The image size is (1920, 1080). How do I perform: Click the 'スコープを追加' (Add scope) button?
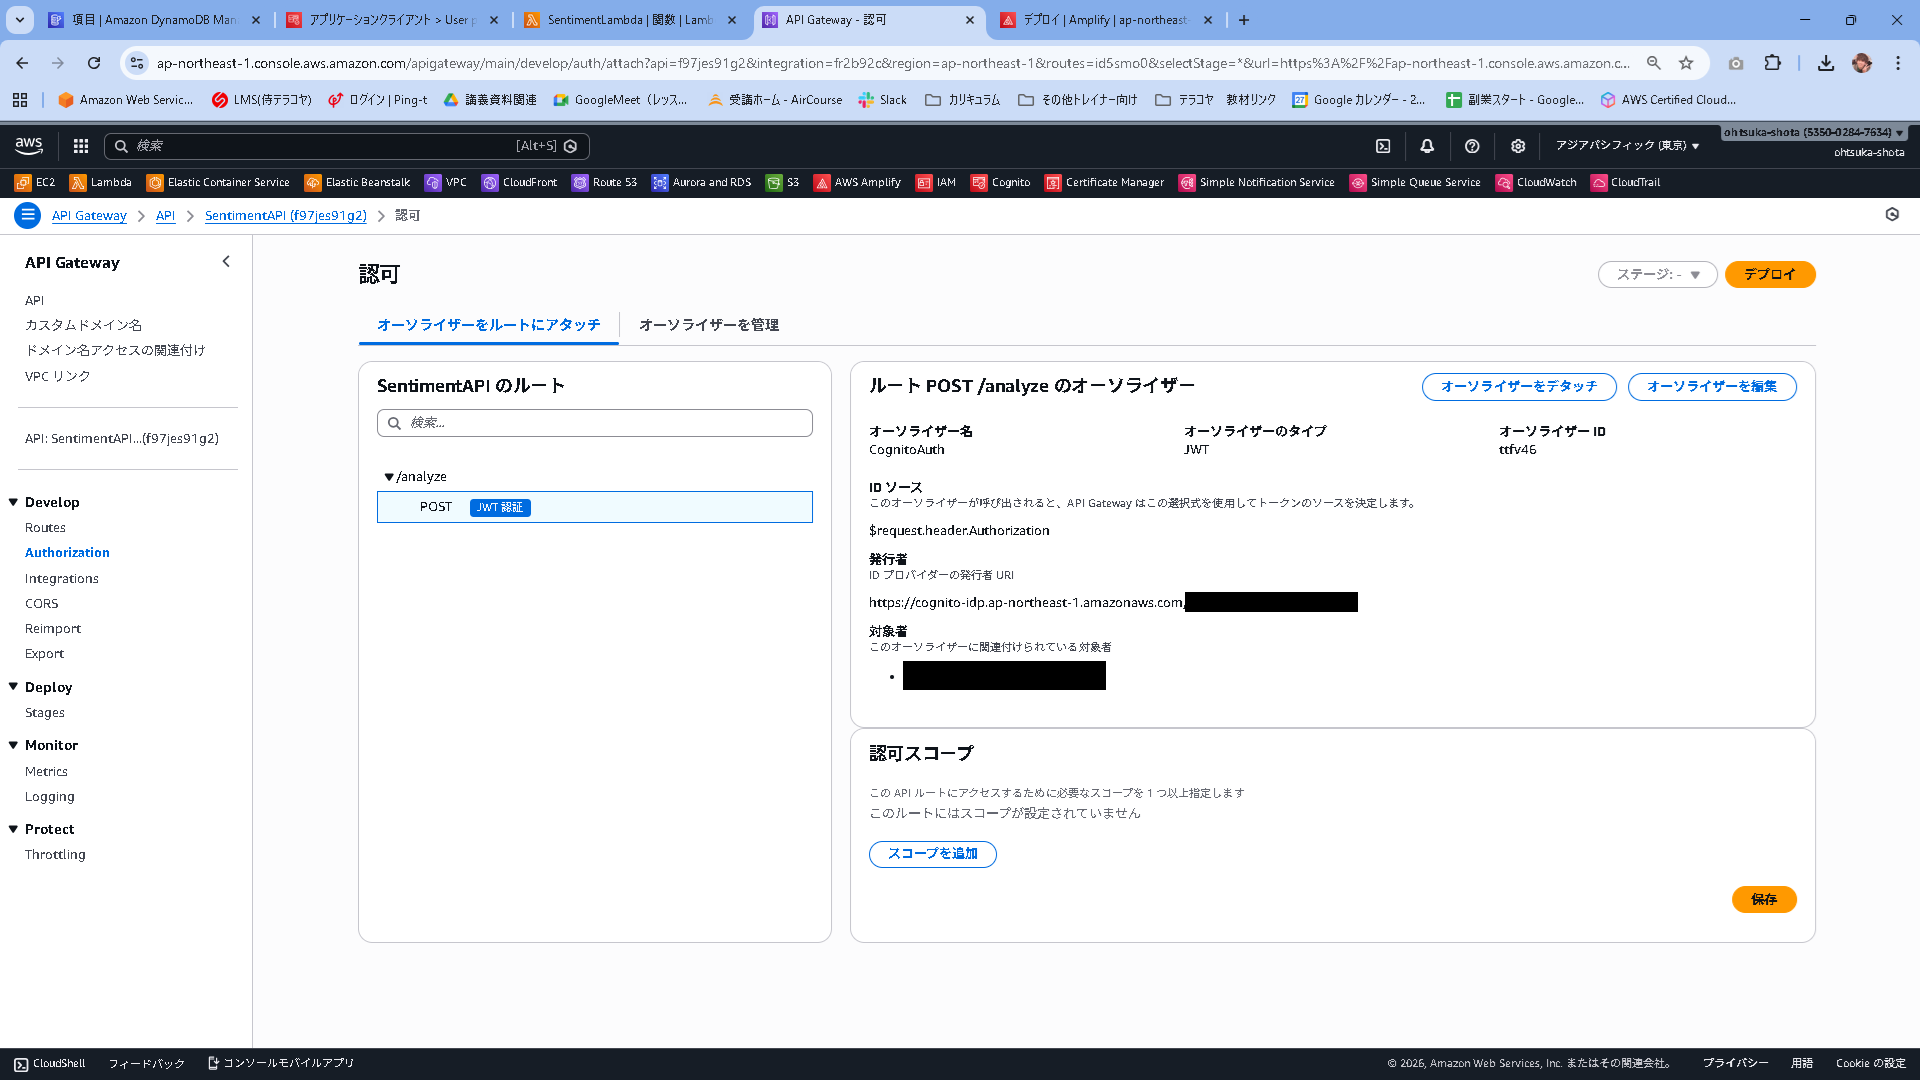pyautogui.click(x=932, y=854)
